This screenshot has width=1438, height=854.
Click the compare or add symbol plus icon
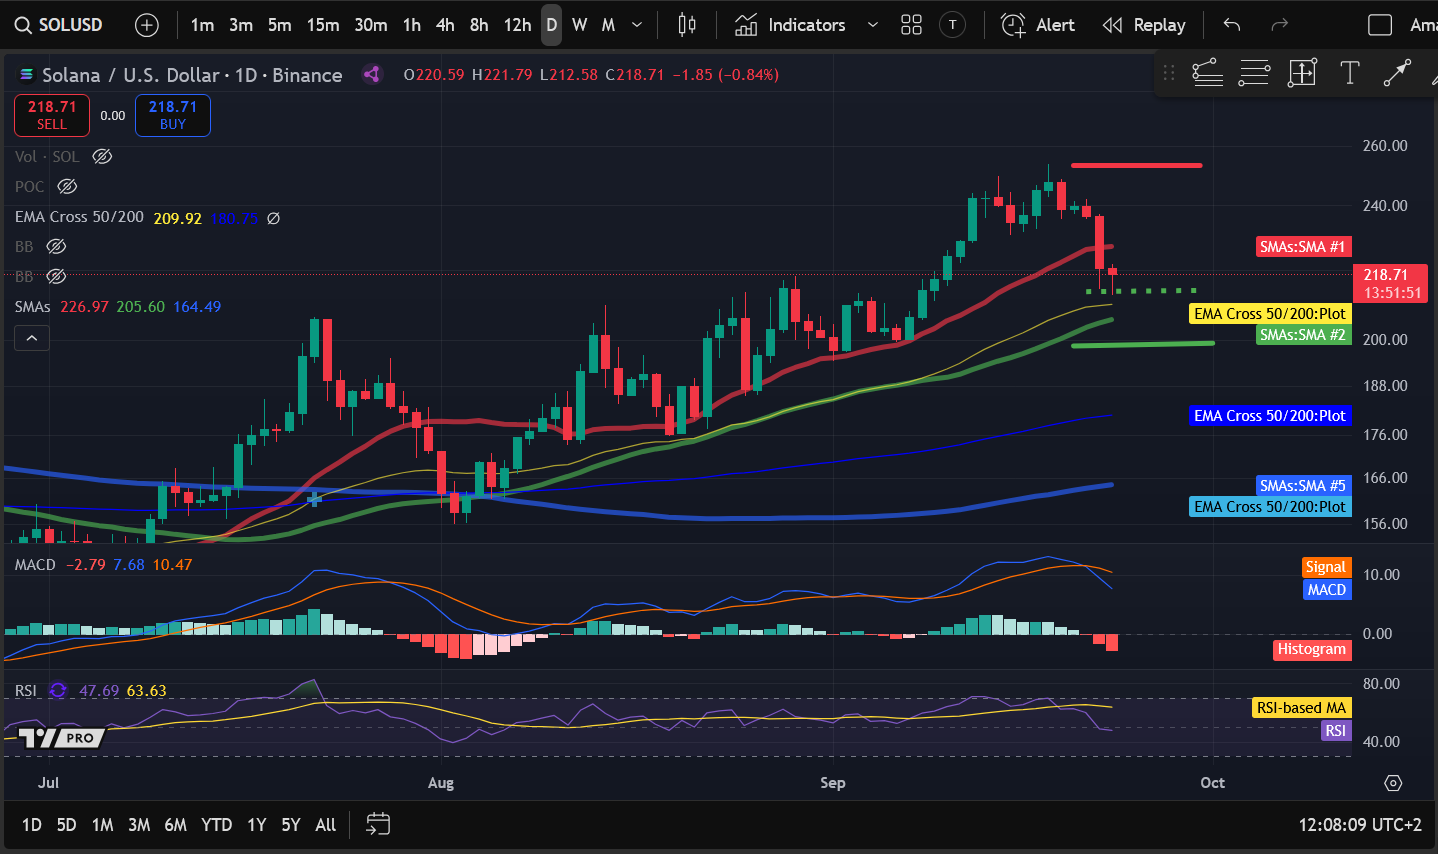147,25
